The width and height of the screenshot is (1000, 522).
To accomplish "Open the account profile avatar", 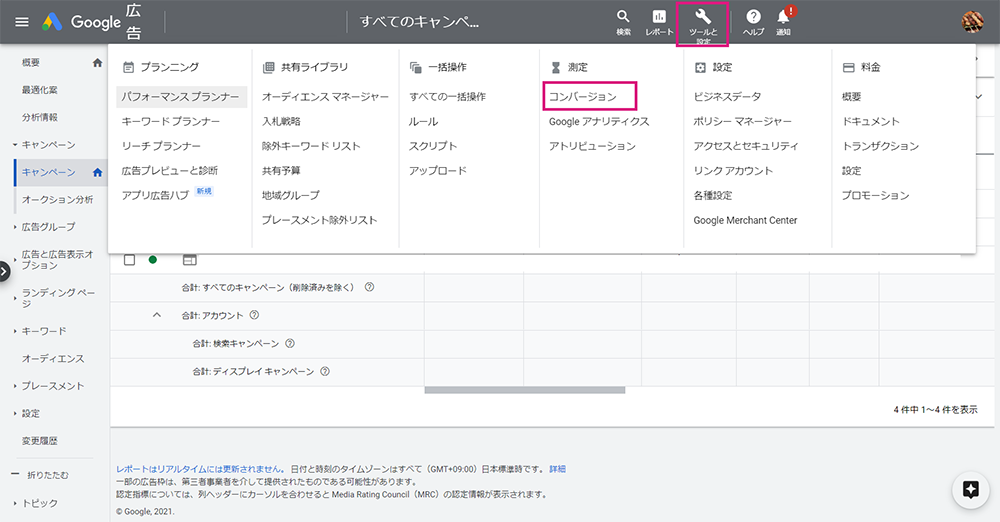I will (973, 22).
